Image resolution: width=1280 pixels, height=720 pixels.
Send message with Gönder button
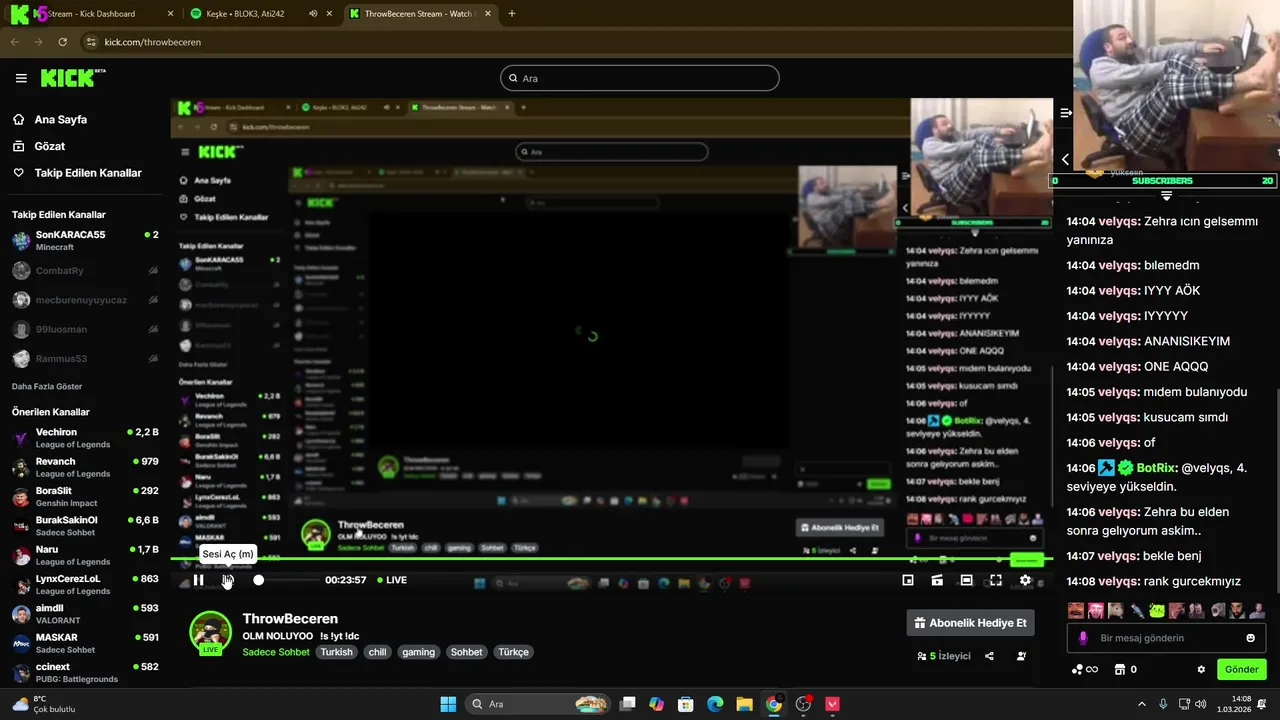(x=1241, y=669)
